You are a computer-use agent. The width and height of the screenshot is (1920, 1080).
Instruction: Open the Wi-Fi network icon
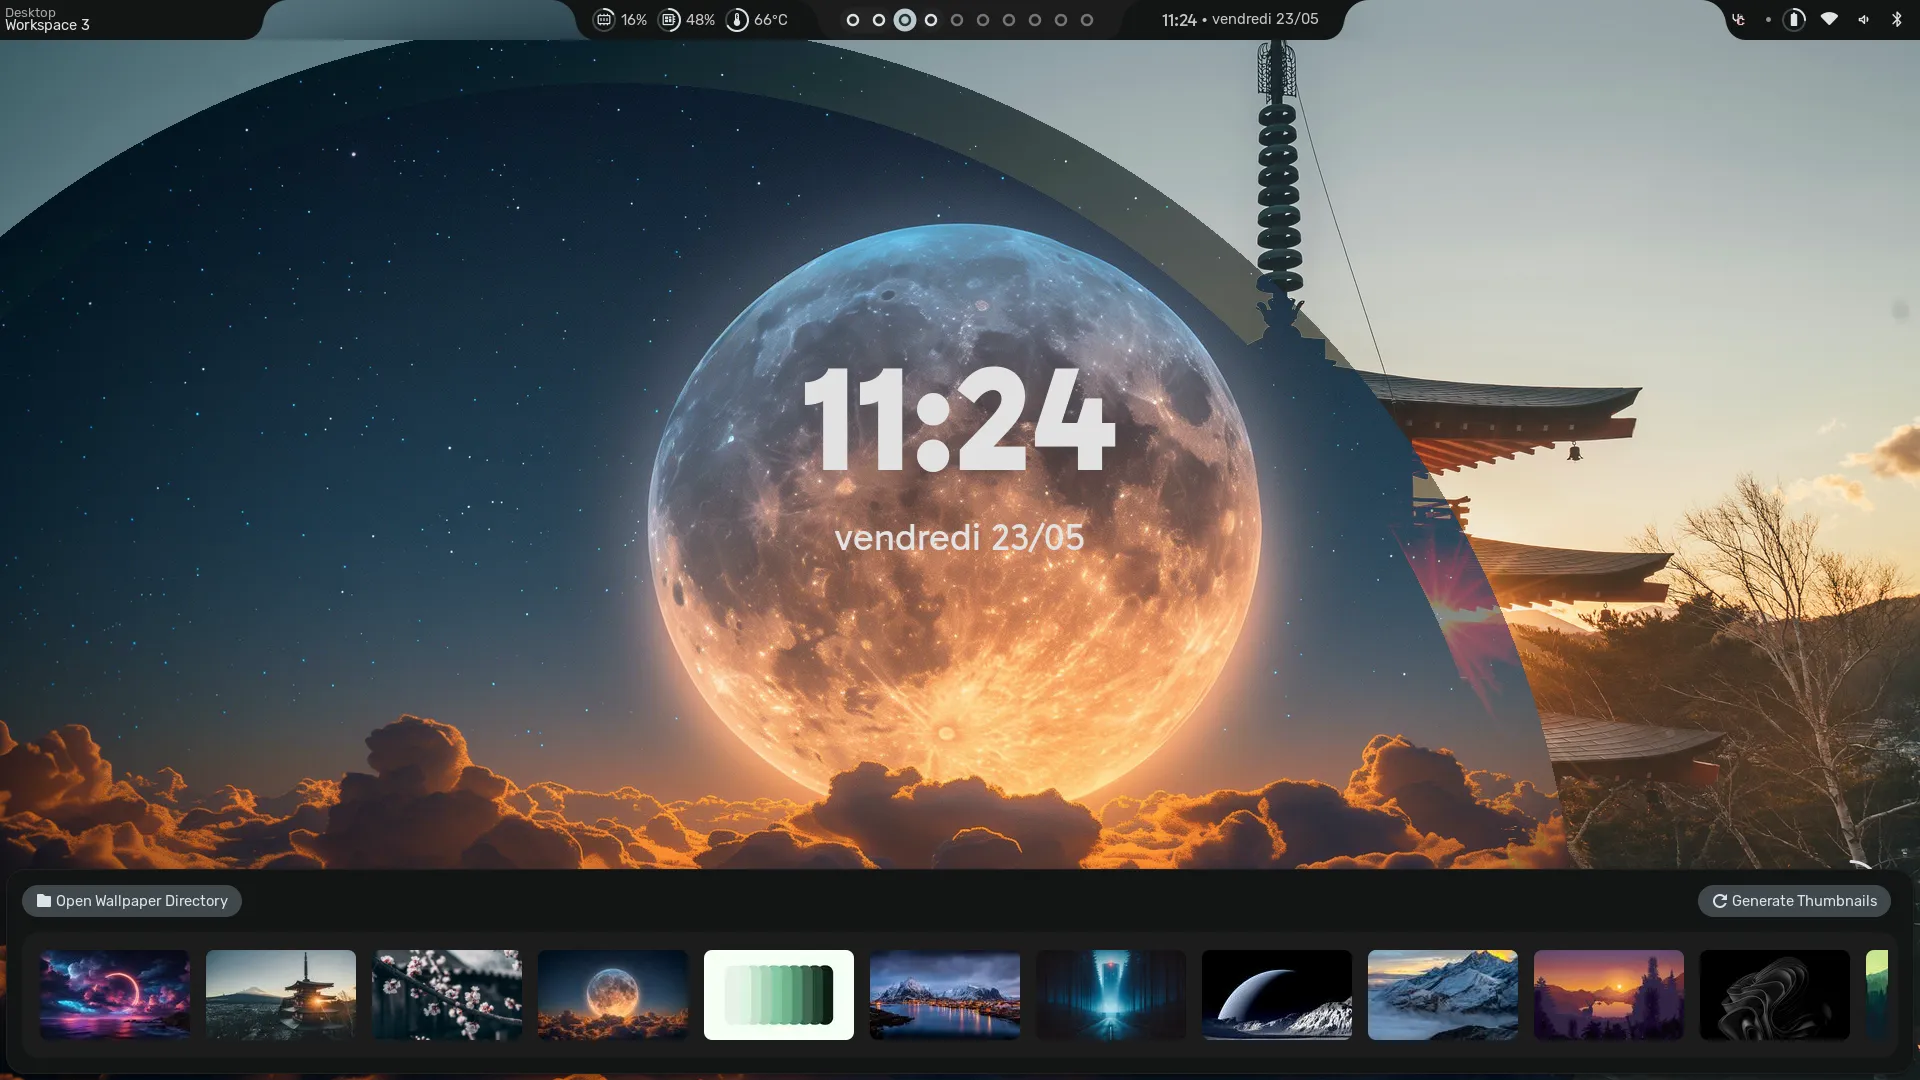[1829, 19]
